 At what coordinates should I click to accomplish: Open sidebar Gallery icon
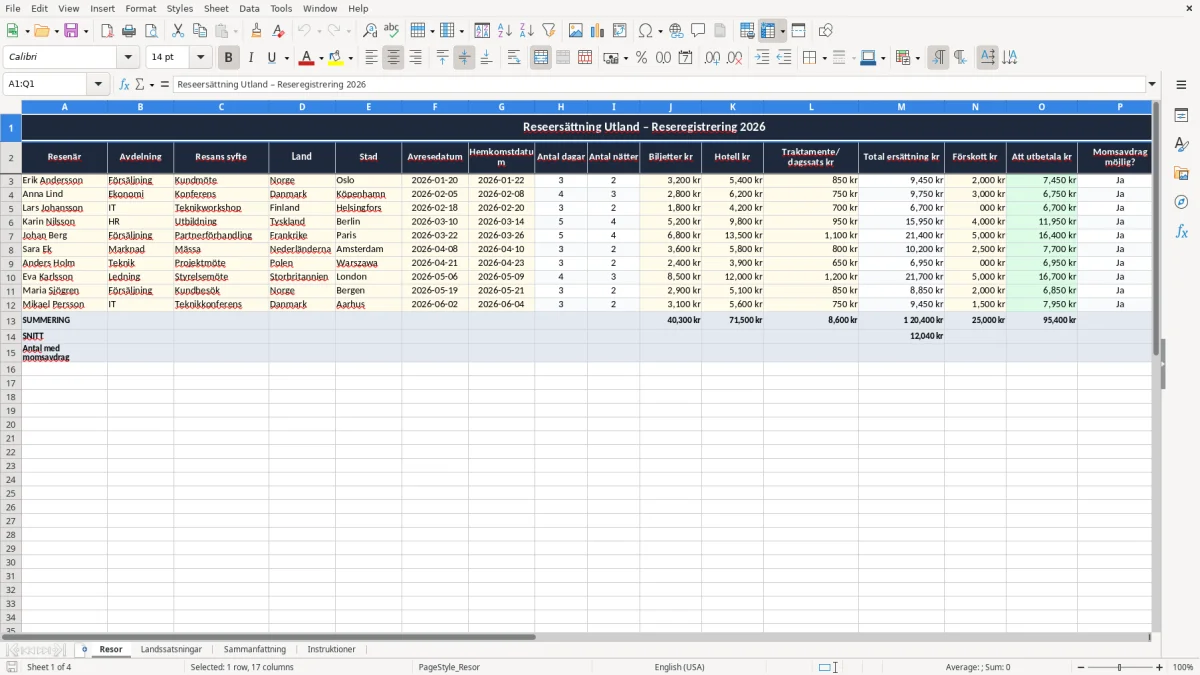coord(1181,173)
